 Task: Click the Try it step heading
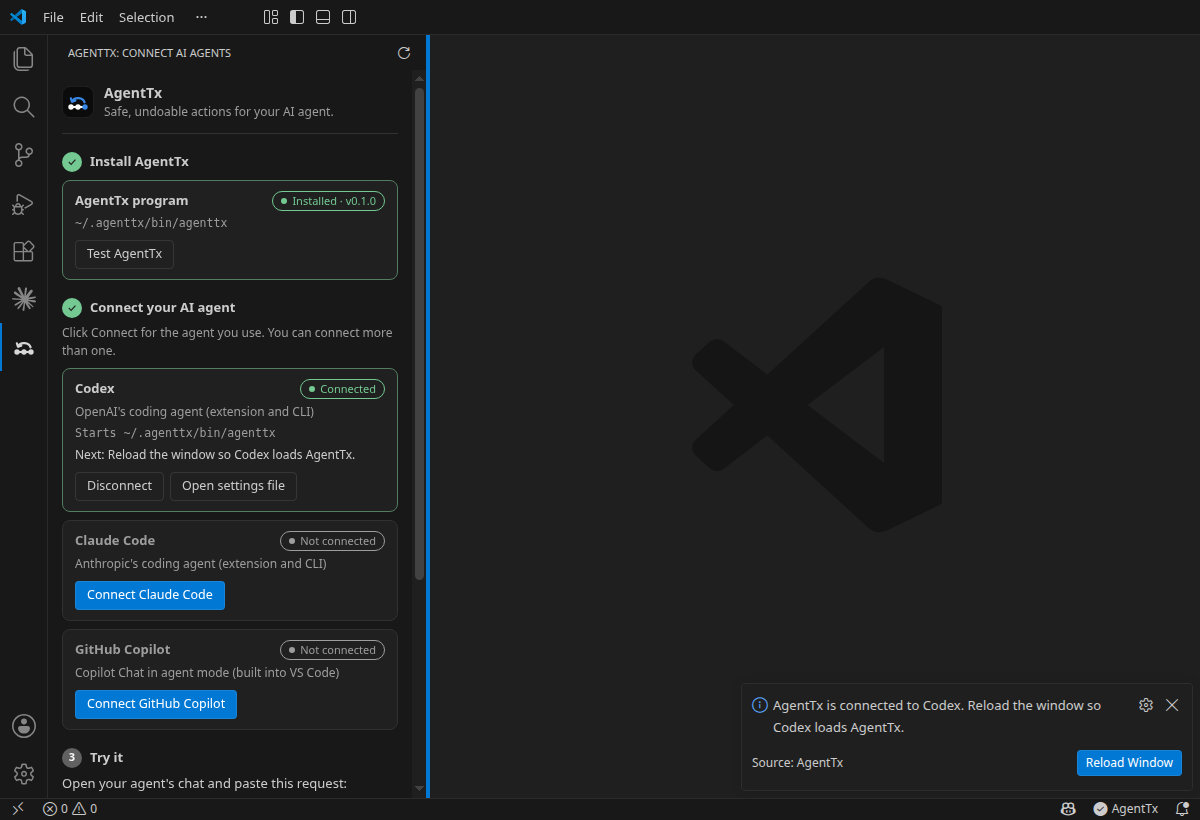pyautogui.click(x=107, y=757)
